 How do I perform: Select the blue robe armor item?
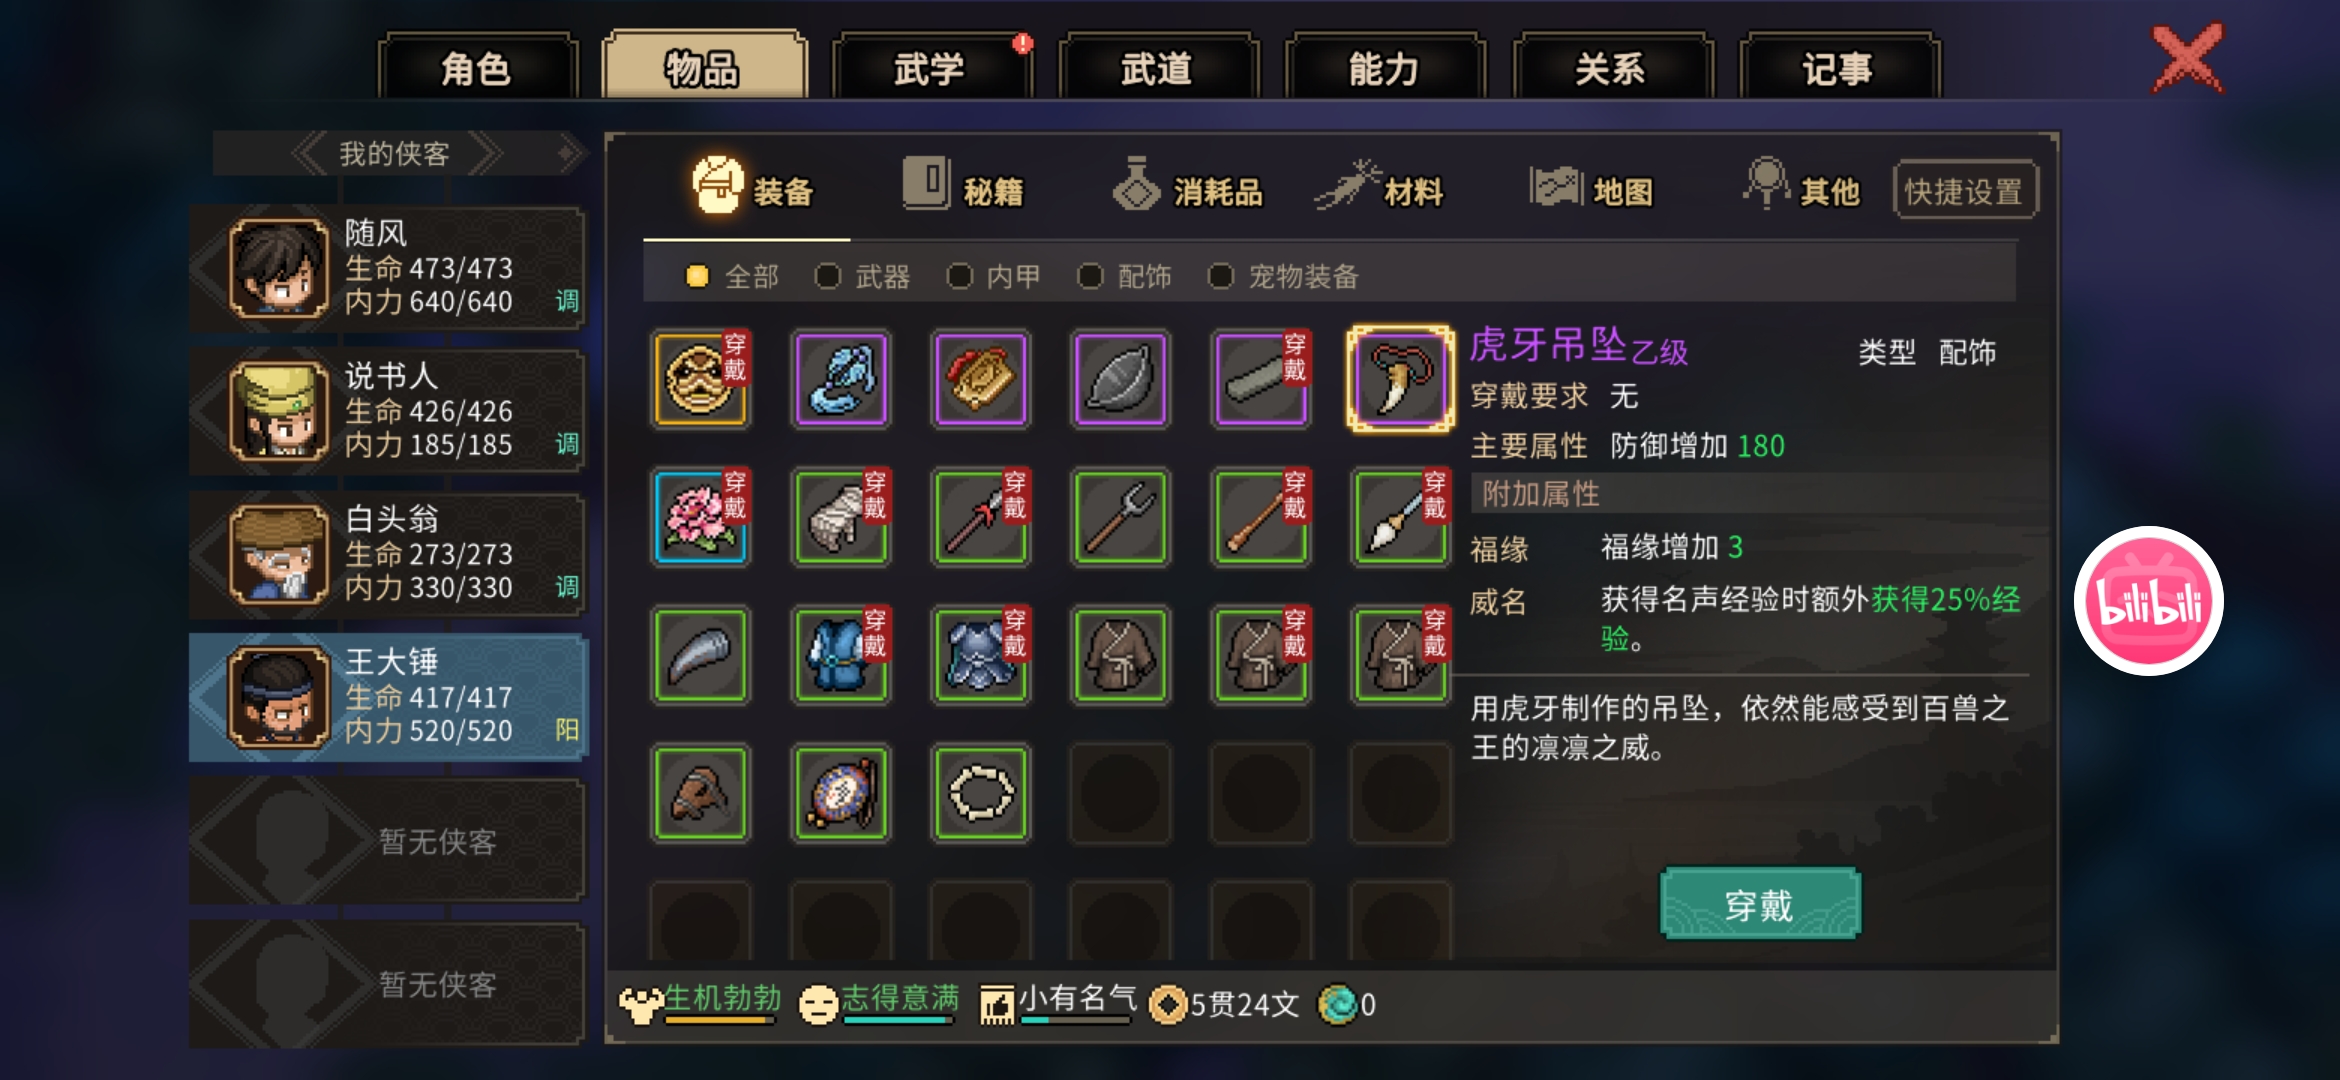pyautogui.click(x=841, y=655)
